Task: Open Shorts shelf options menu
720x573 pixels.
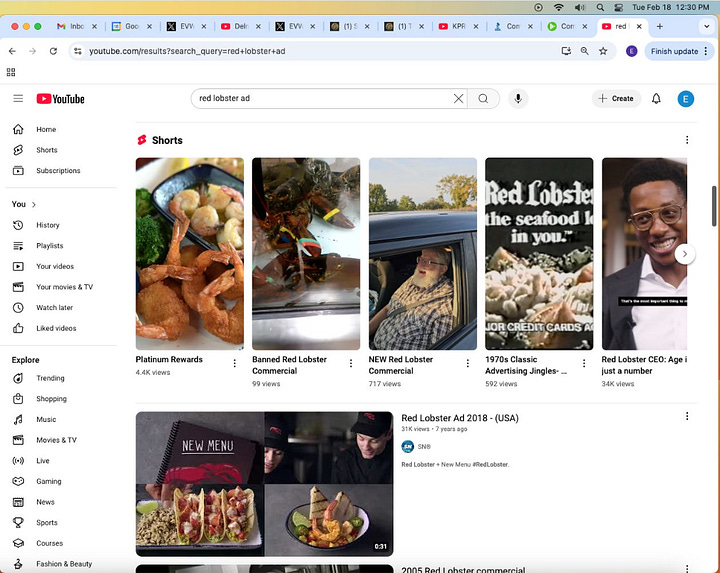Action: point(687,140)
